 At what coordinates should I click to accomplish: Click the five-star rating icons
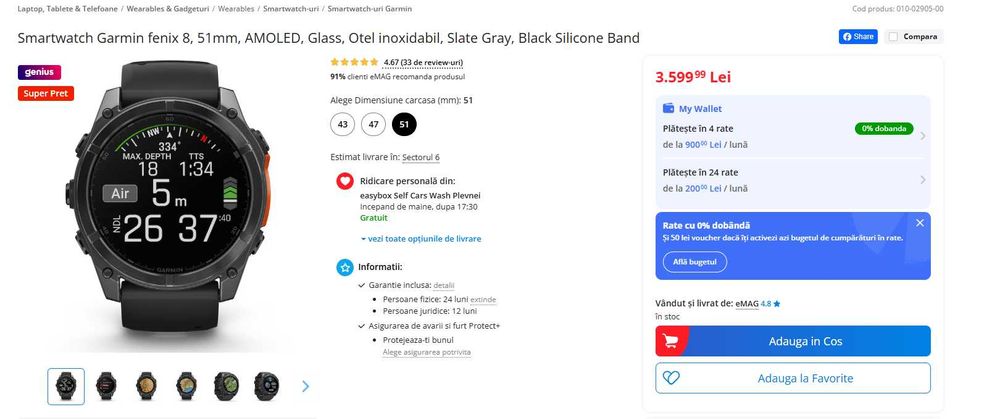[353, 62]
